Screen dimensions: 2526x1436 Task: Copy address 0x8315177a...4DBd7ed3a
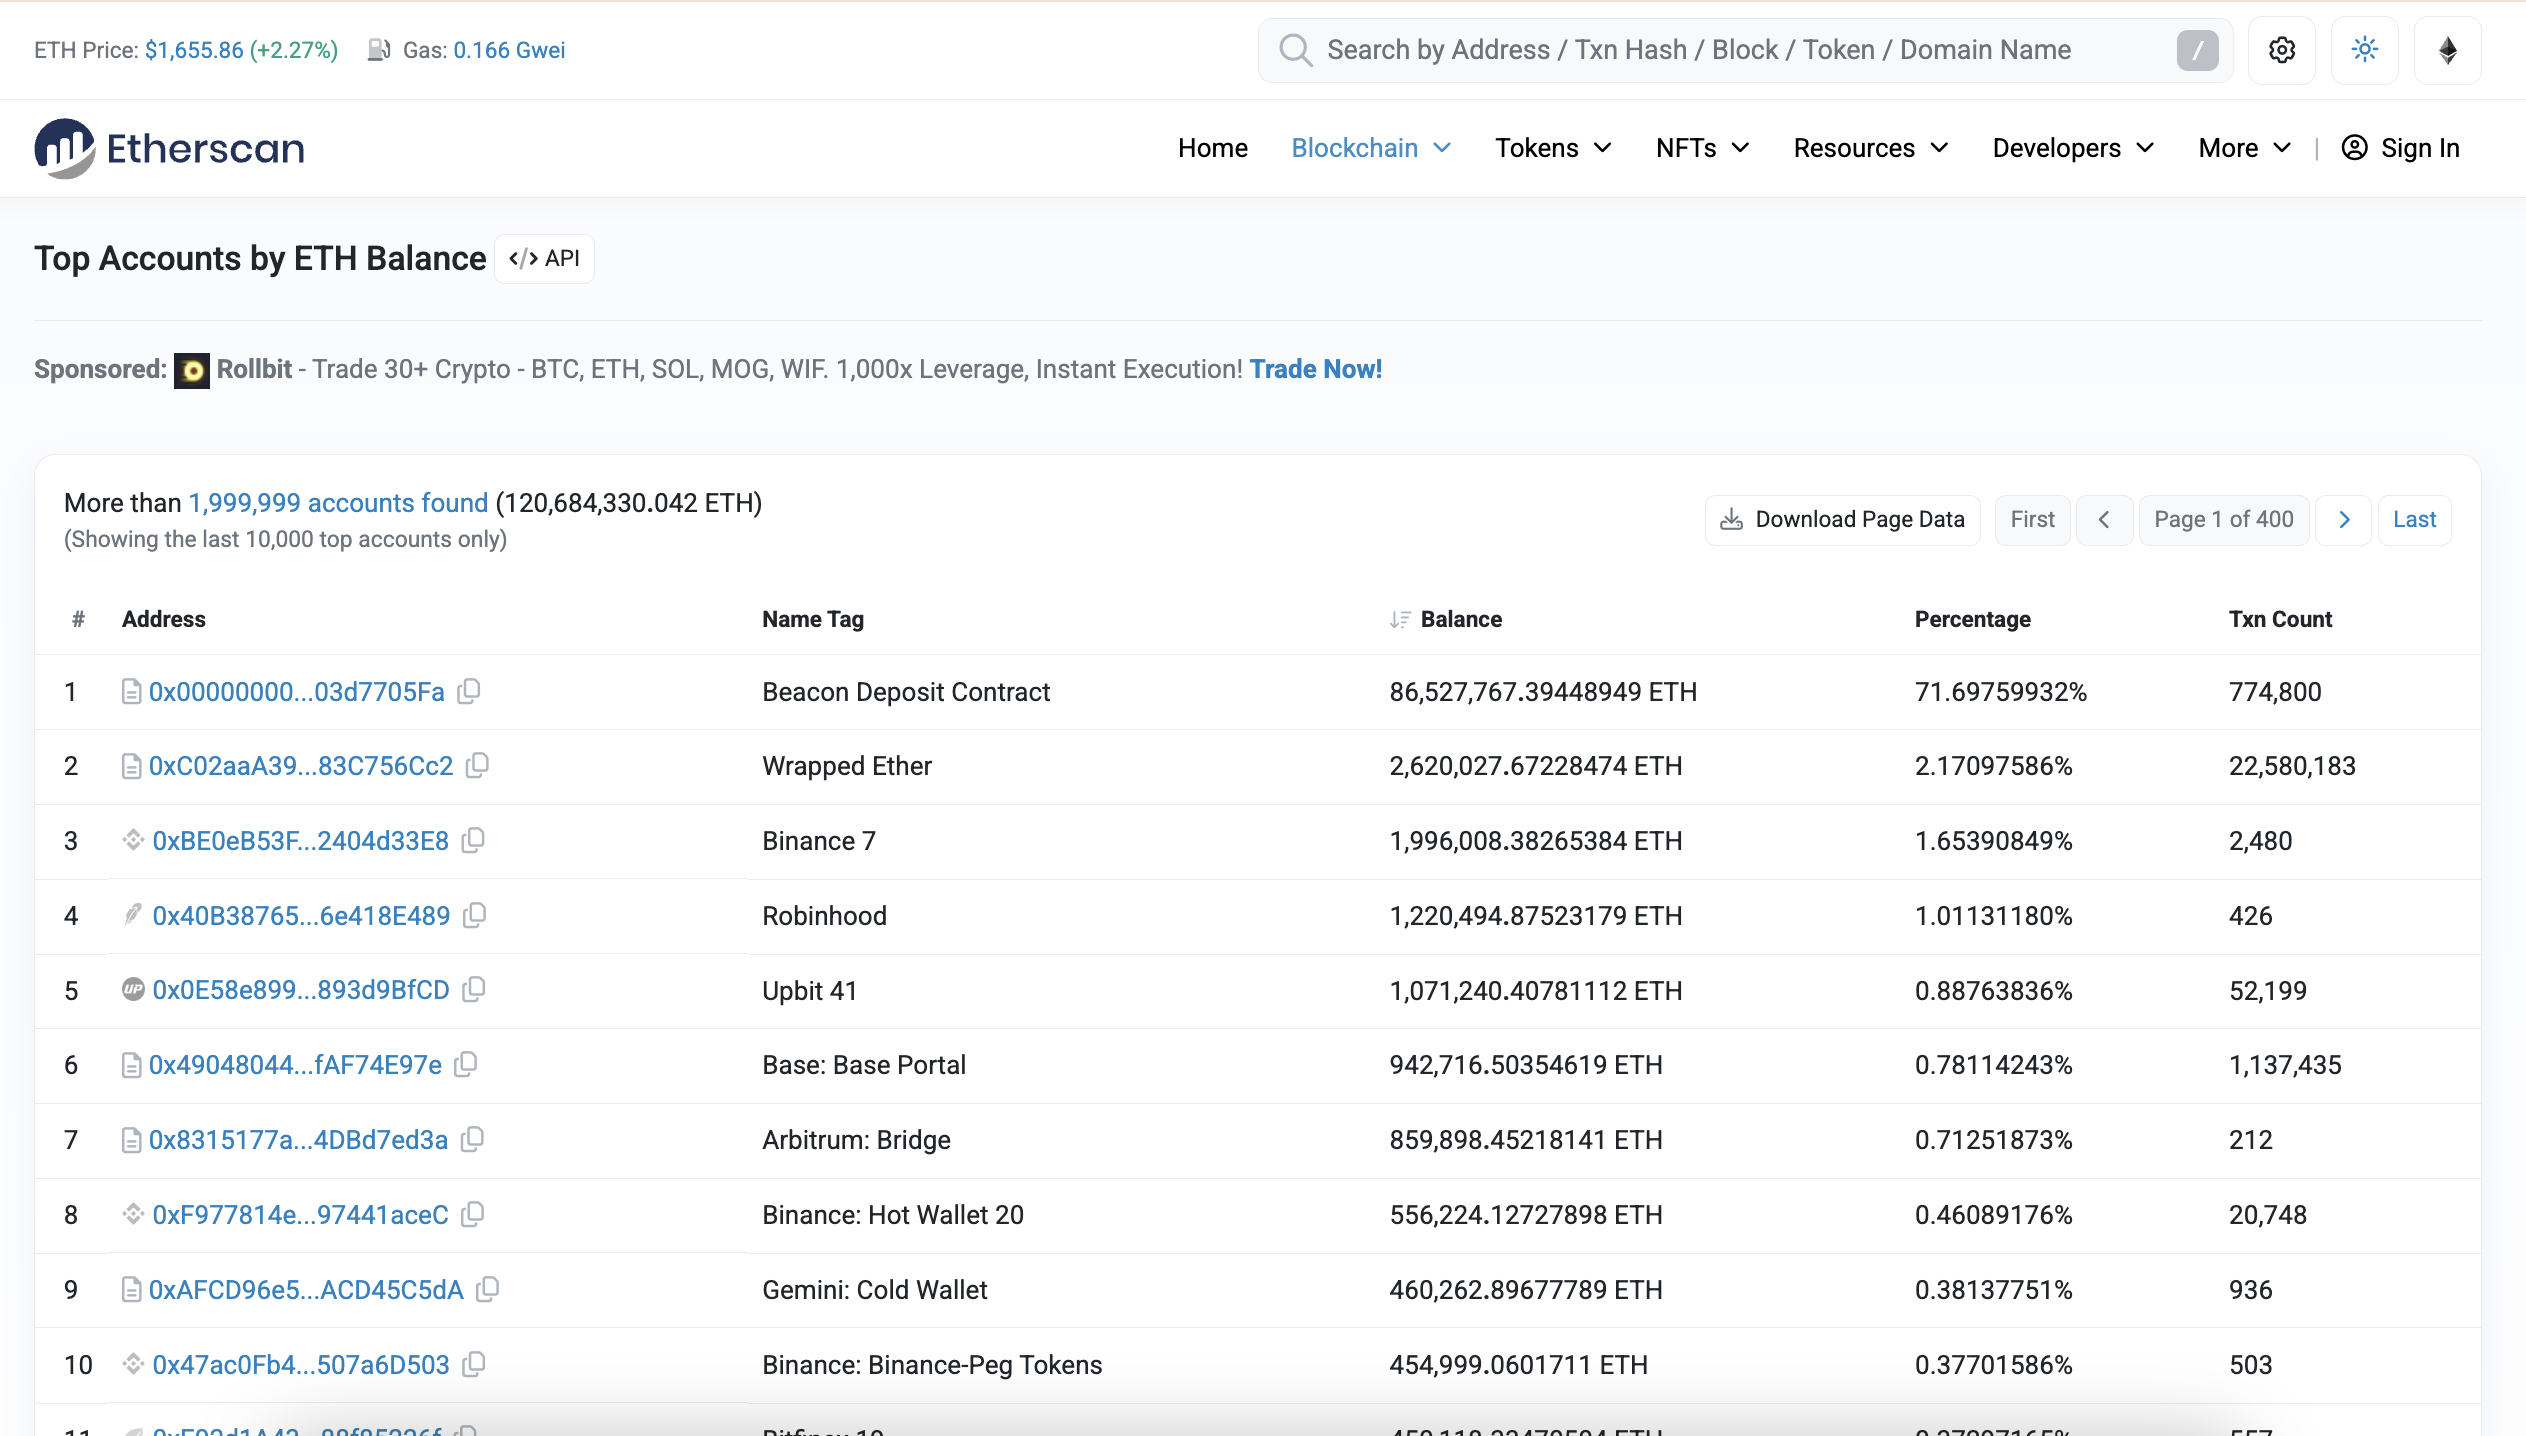click(x=473, y=1139)
